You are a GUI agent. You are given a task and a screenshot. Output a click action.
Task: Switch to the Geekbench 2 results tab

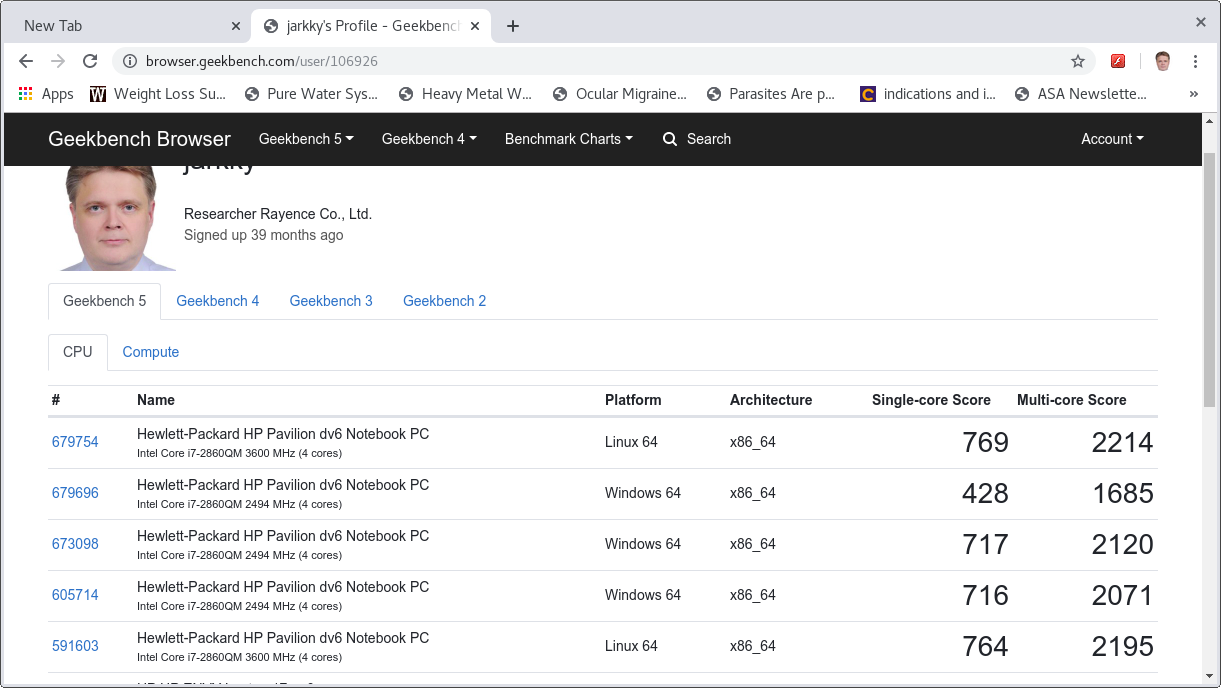click(444, 301)
